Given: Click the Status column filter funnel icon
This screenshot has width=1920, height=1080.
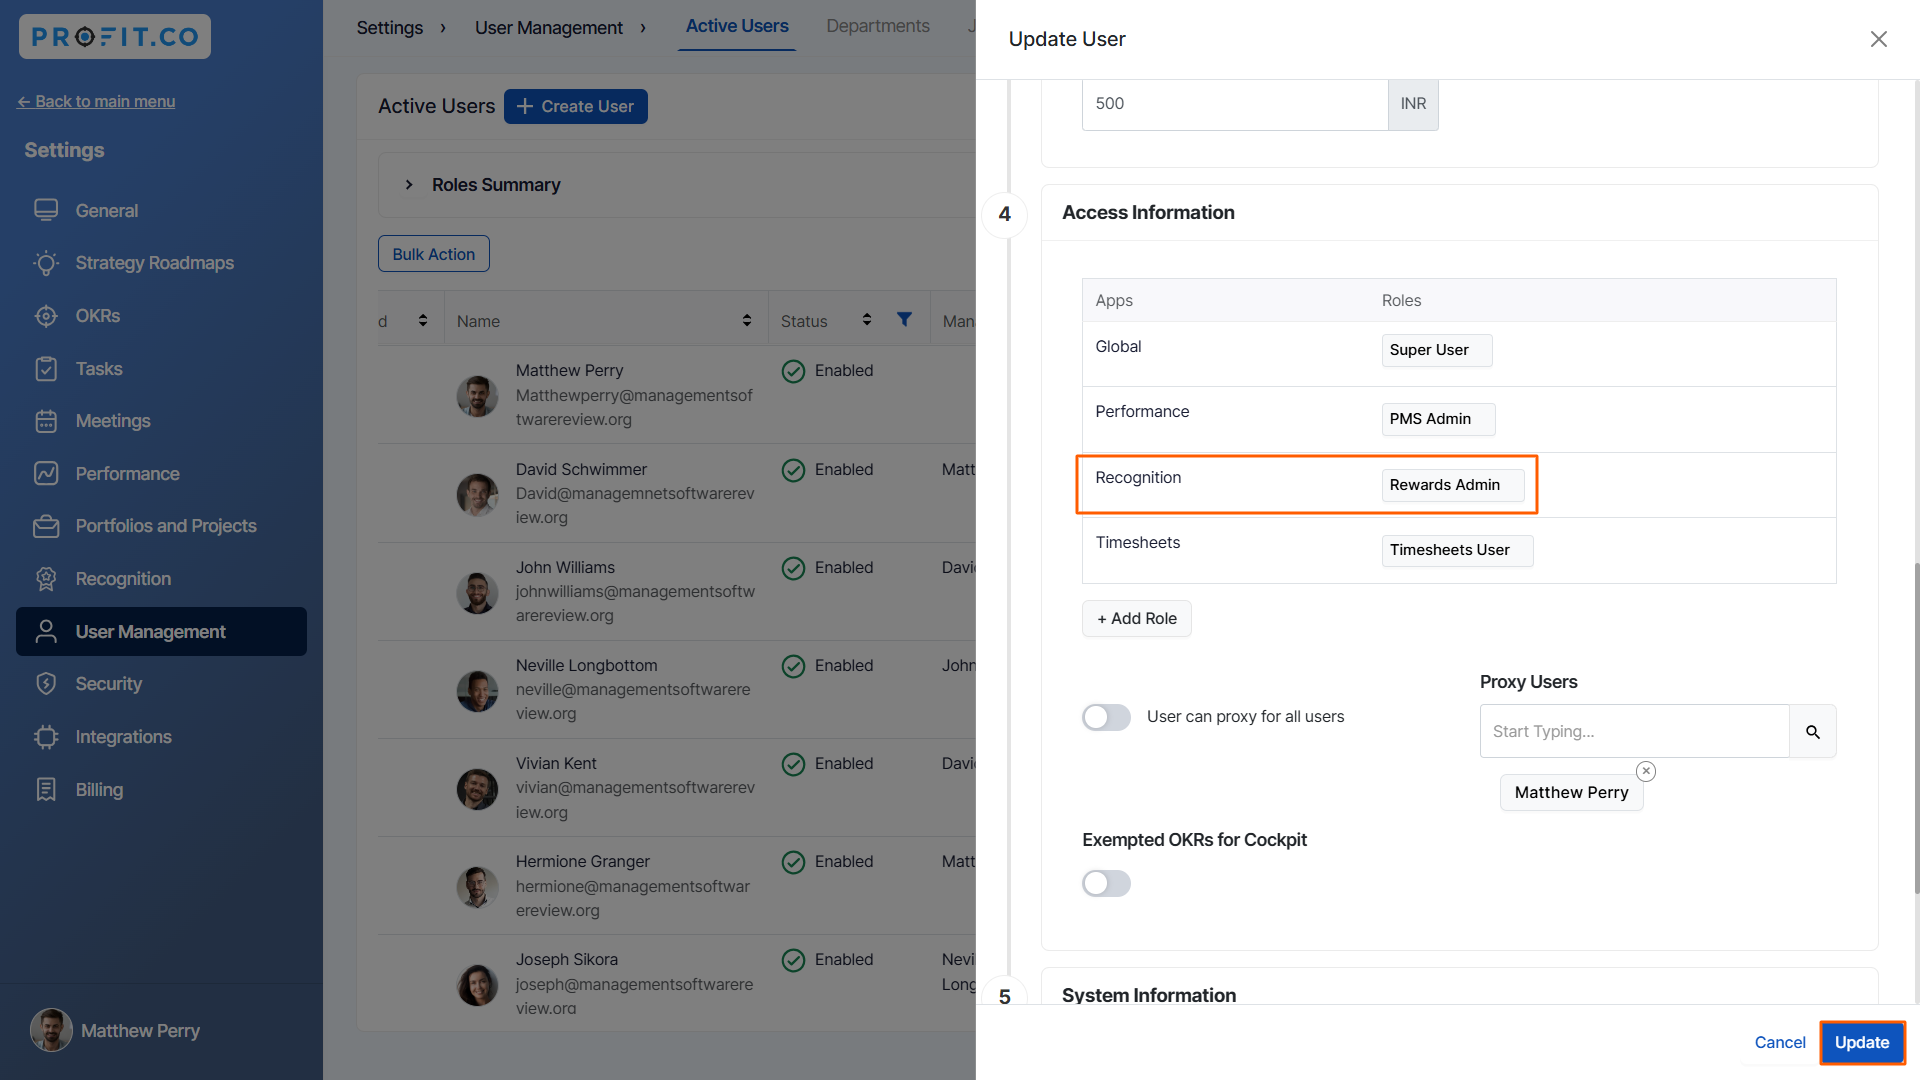Looking at the screenshot, I should (904, 320).
